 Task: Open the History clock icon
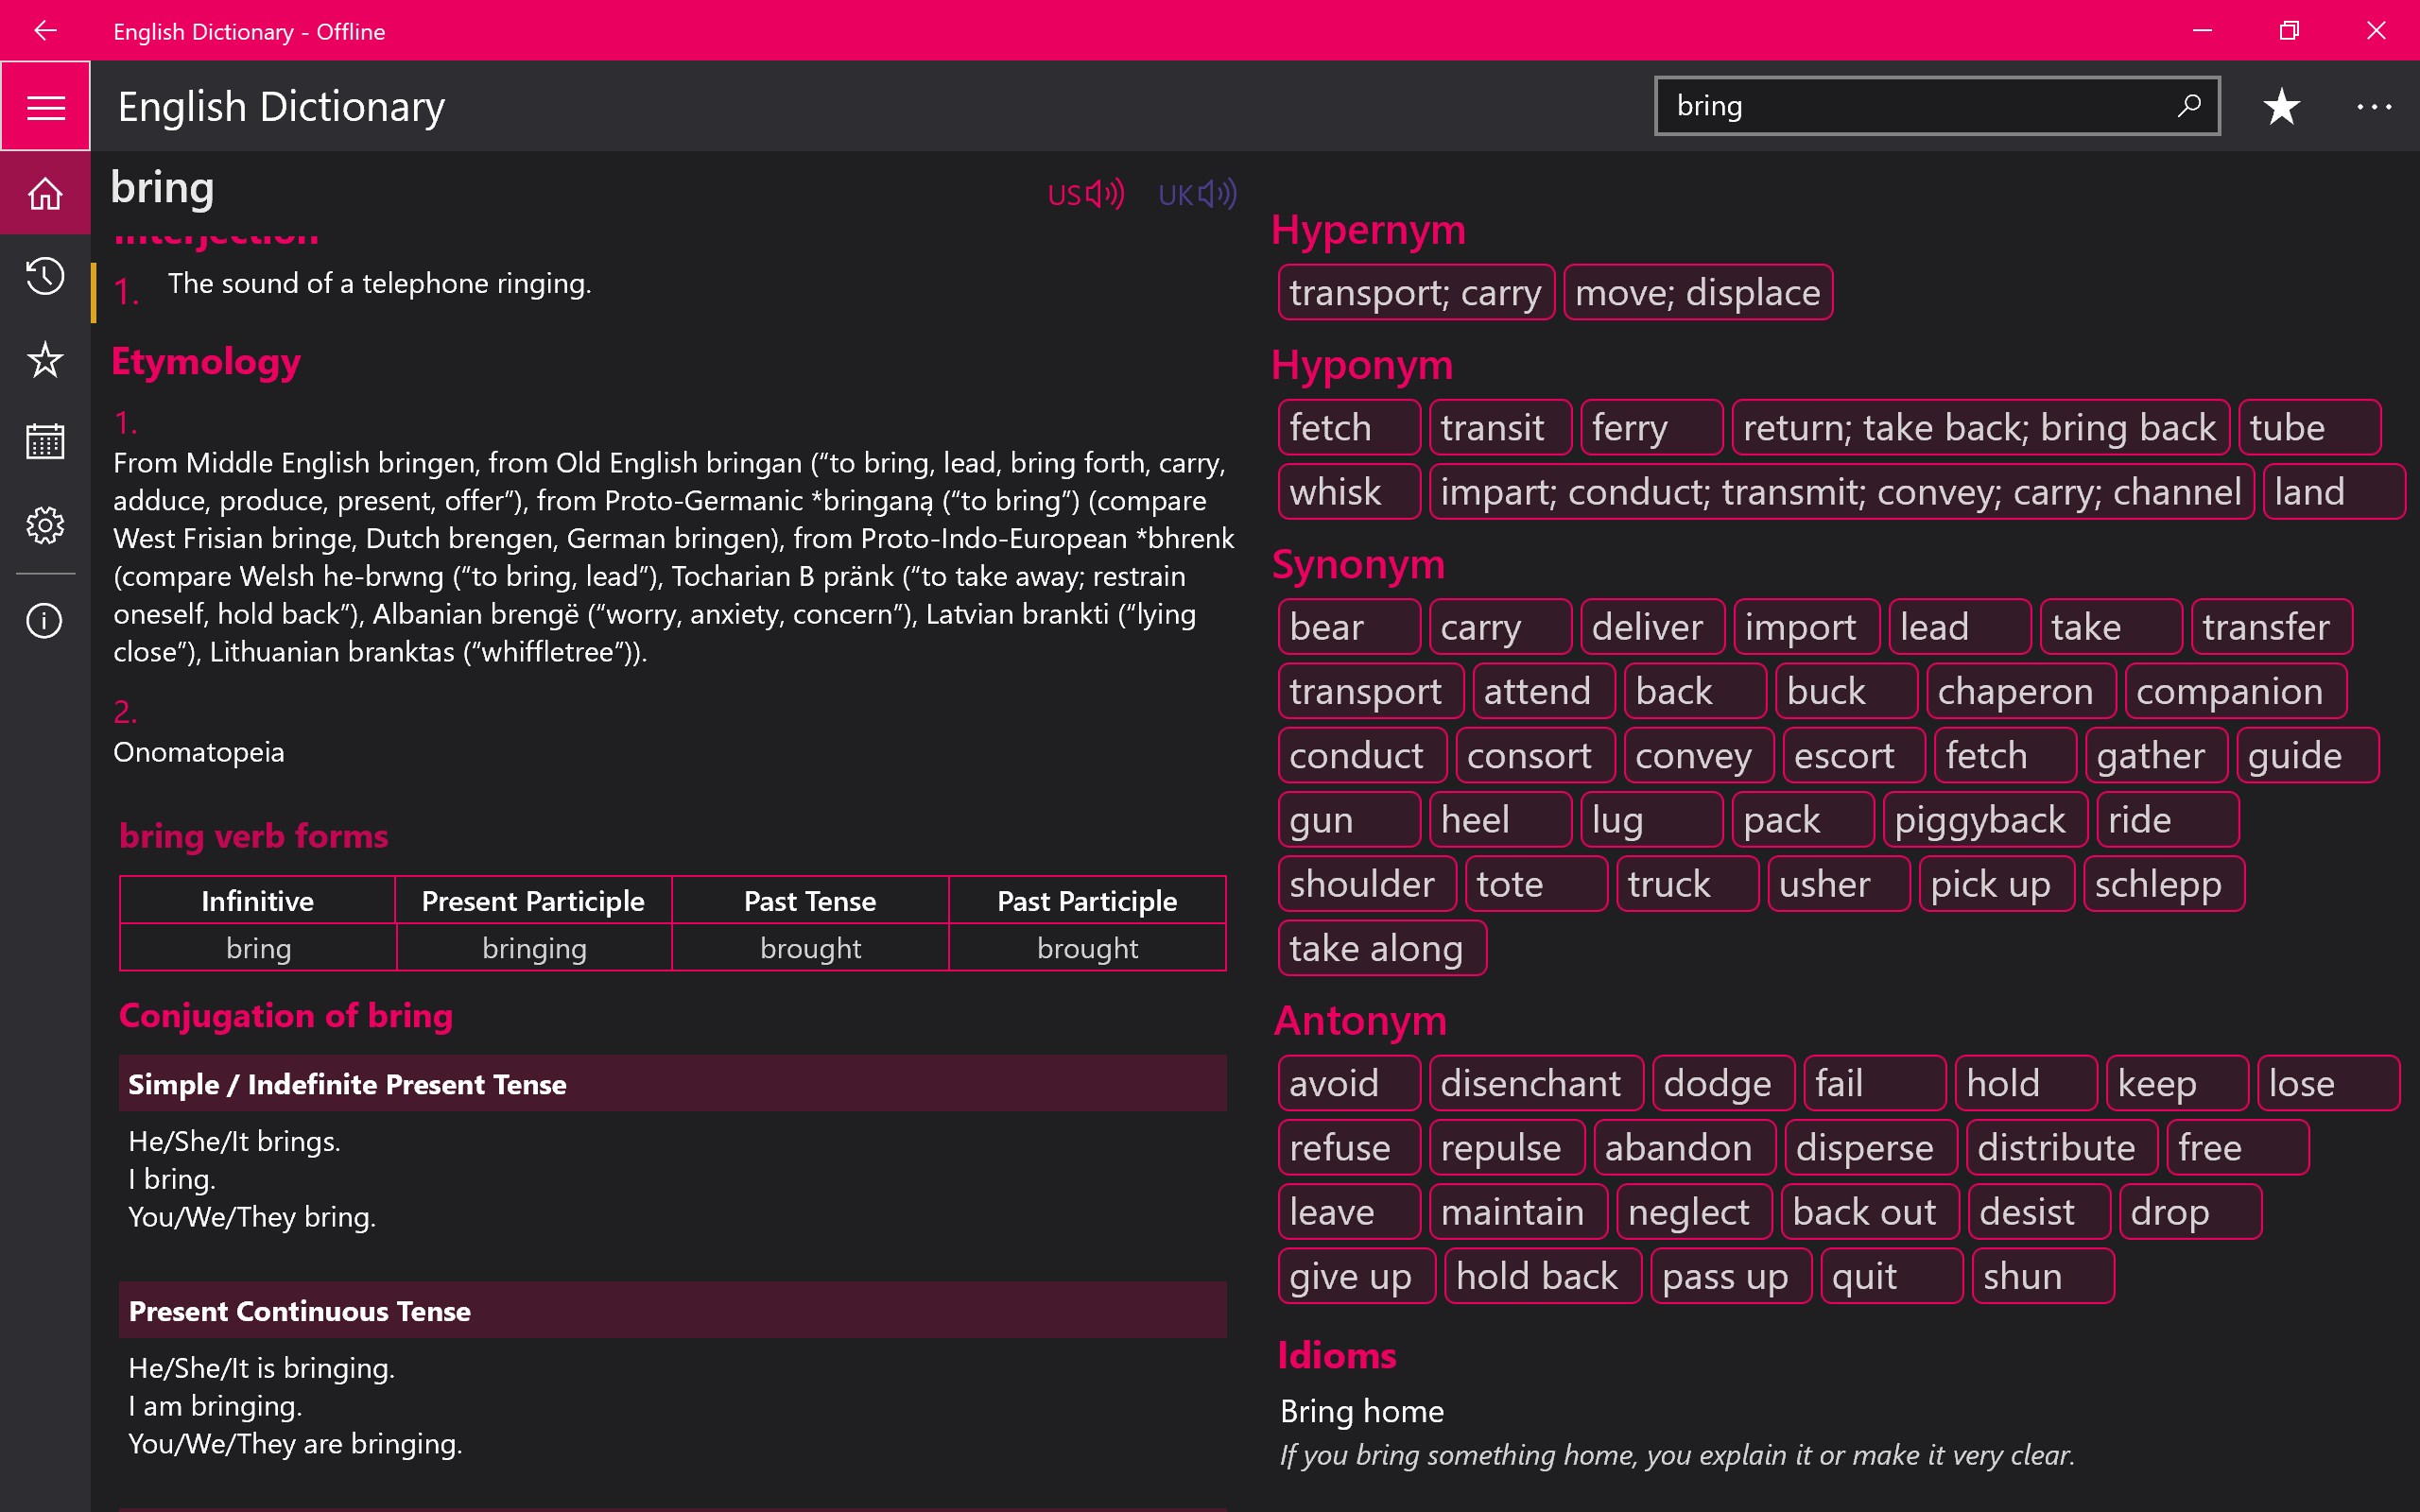(45, 276)
